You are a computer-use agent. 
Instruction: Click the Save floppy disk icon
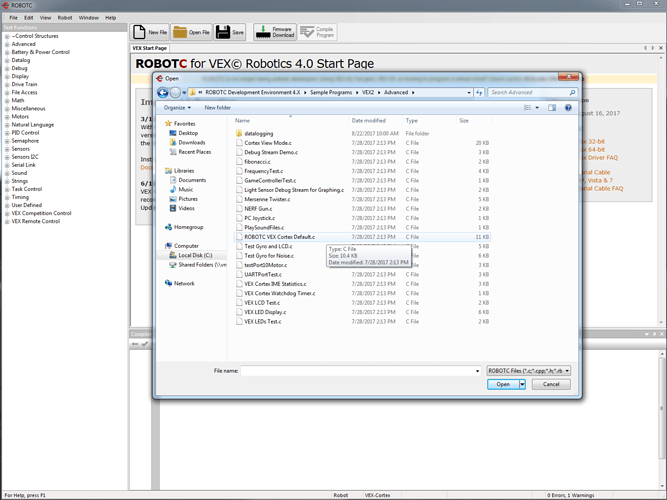[223, 32]
